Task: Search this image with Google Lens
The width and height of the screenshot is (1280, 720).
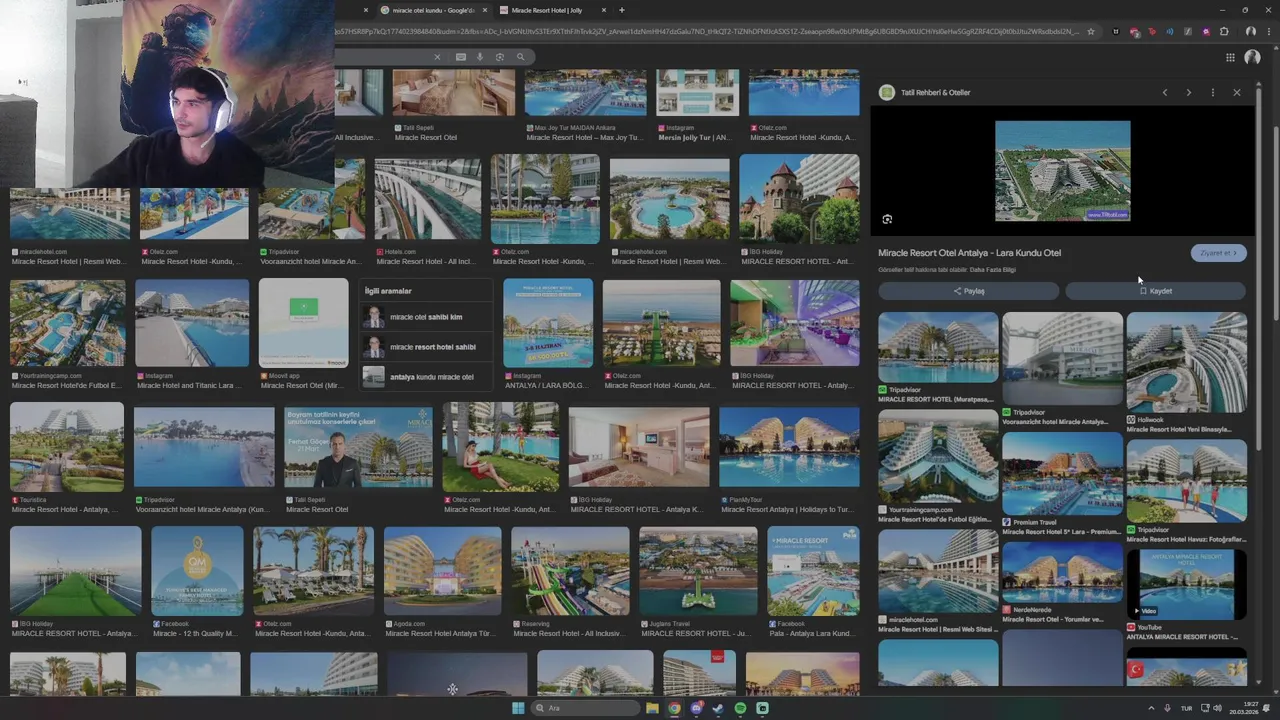Action: pos(887,219)
